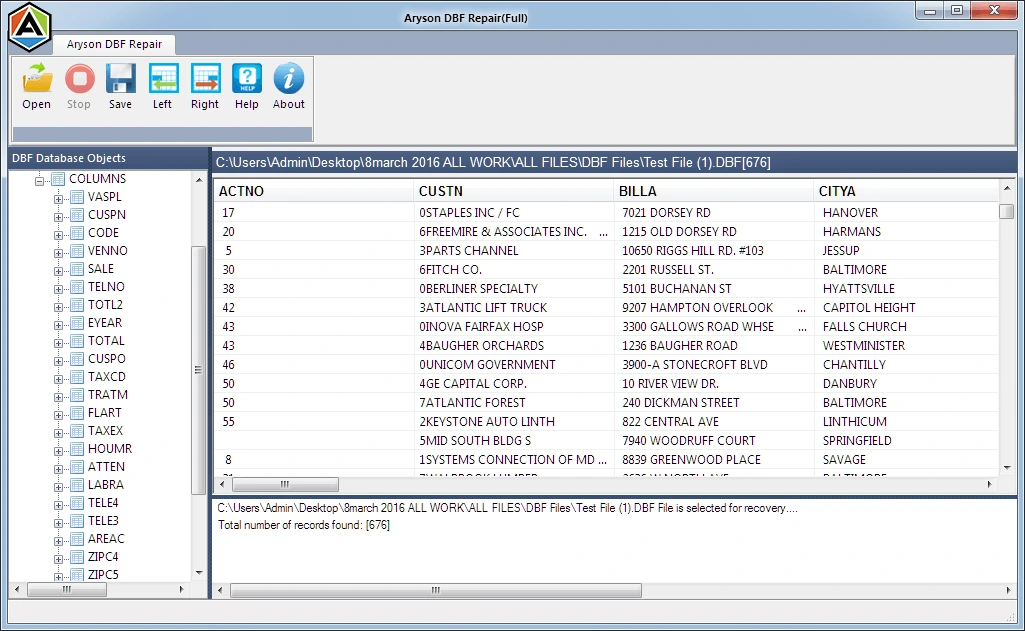Viewport: 1025px width, 631px height.
Task: Click the HOUMR column table icon
Action: [77, 449]
